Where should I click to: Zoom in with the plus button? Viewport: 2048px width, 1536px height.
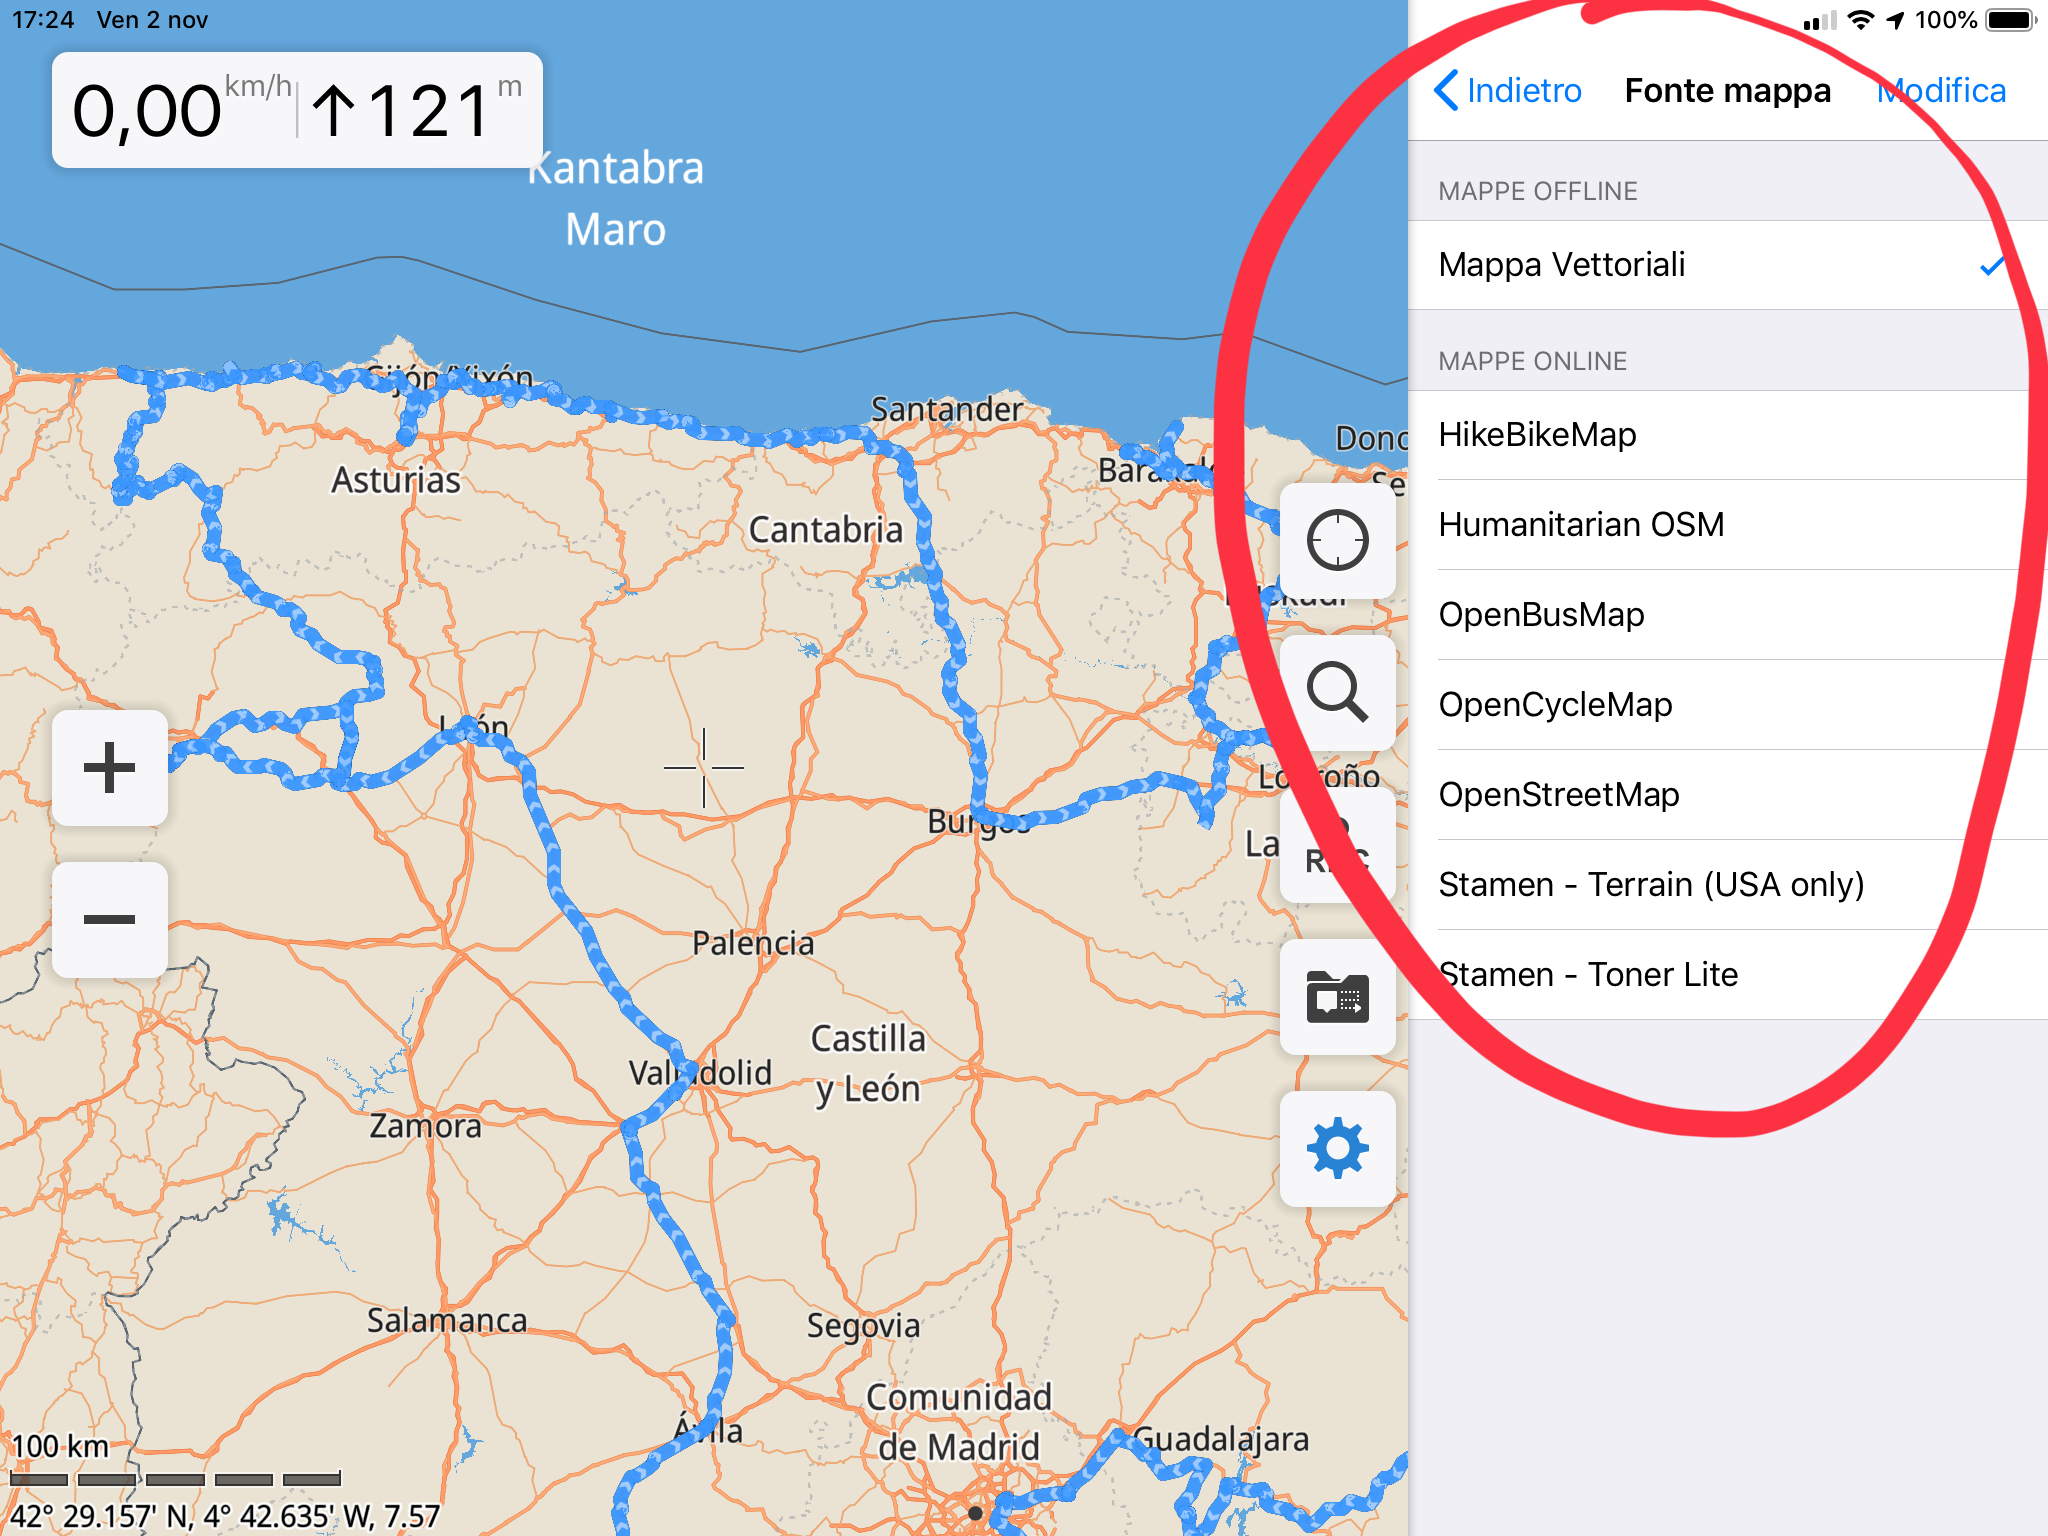109,767
